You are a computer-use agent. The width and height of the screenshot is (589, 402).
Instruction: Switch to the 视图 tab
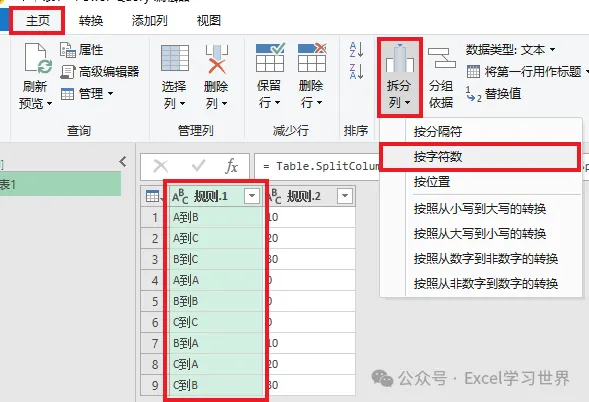[209, 21]
